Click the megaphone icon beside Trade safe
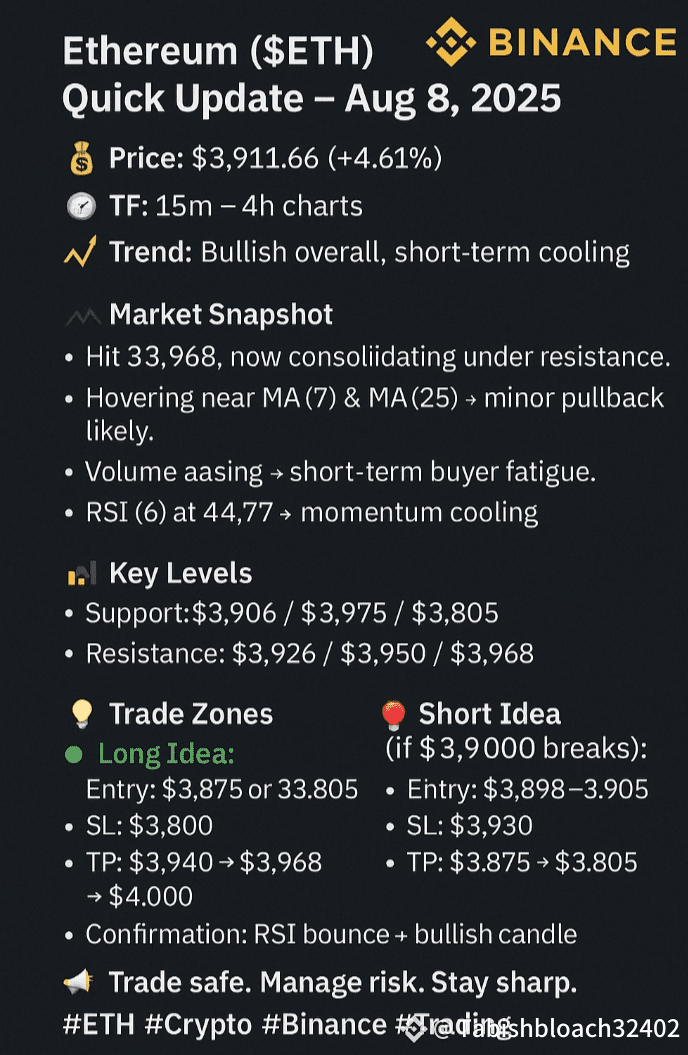Screen dimensions: 688x1055 78,983
